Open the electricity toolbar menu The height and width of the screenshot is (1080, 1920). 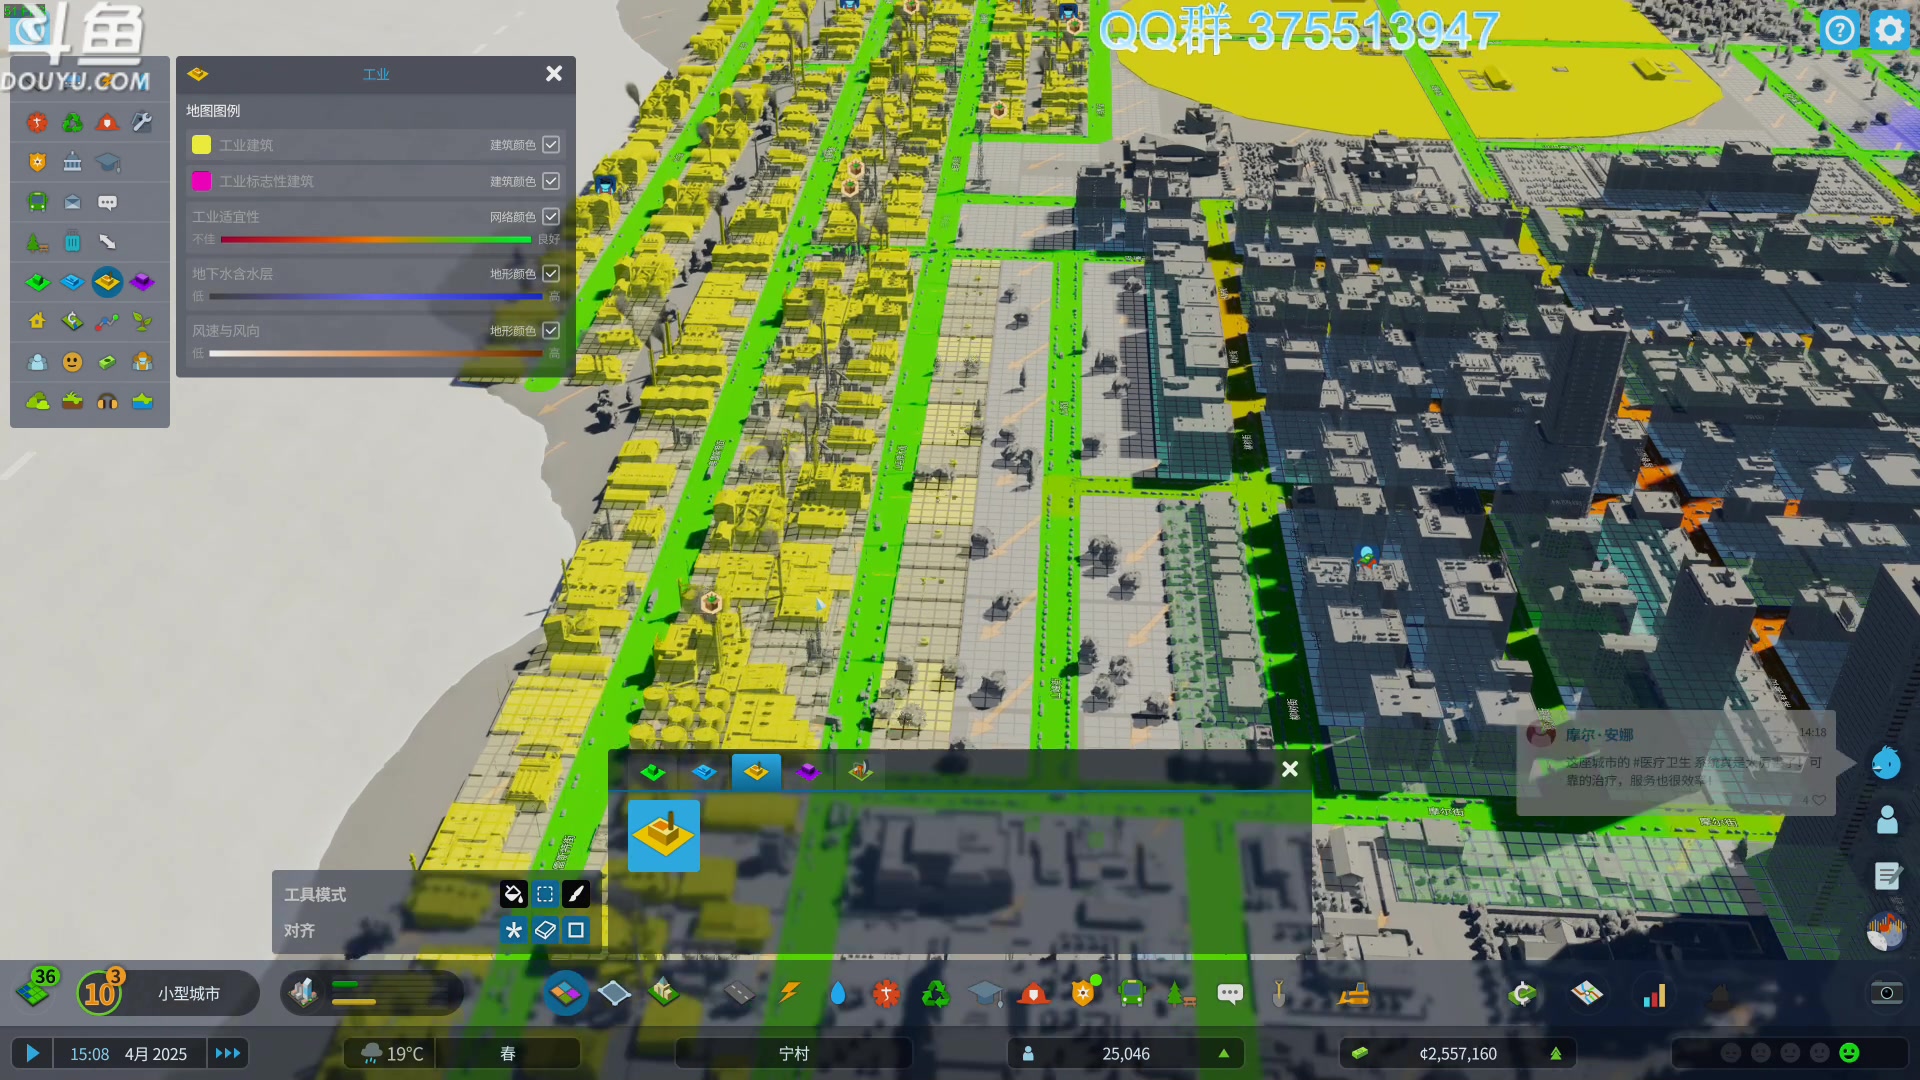pos(789,993)
